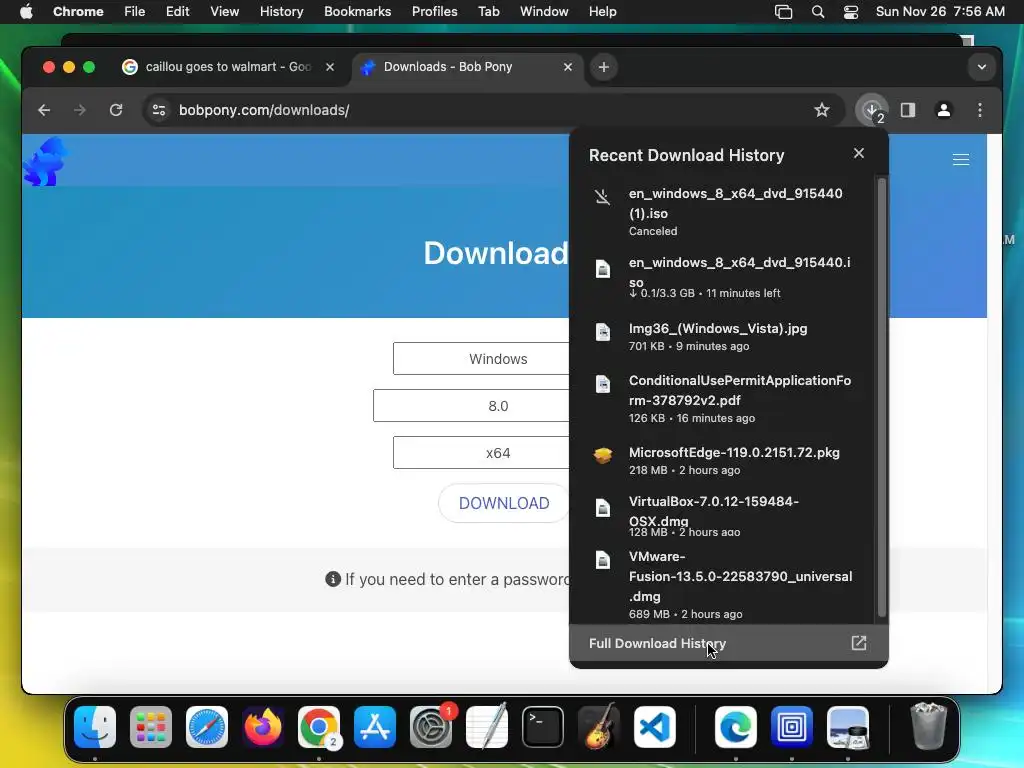This screenshot has height=768, width=1024.
Task: Open Launchpad from the dock
Action: [151, 727]
